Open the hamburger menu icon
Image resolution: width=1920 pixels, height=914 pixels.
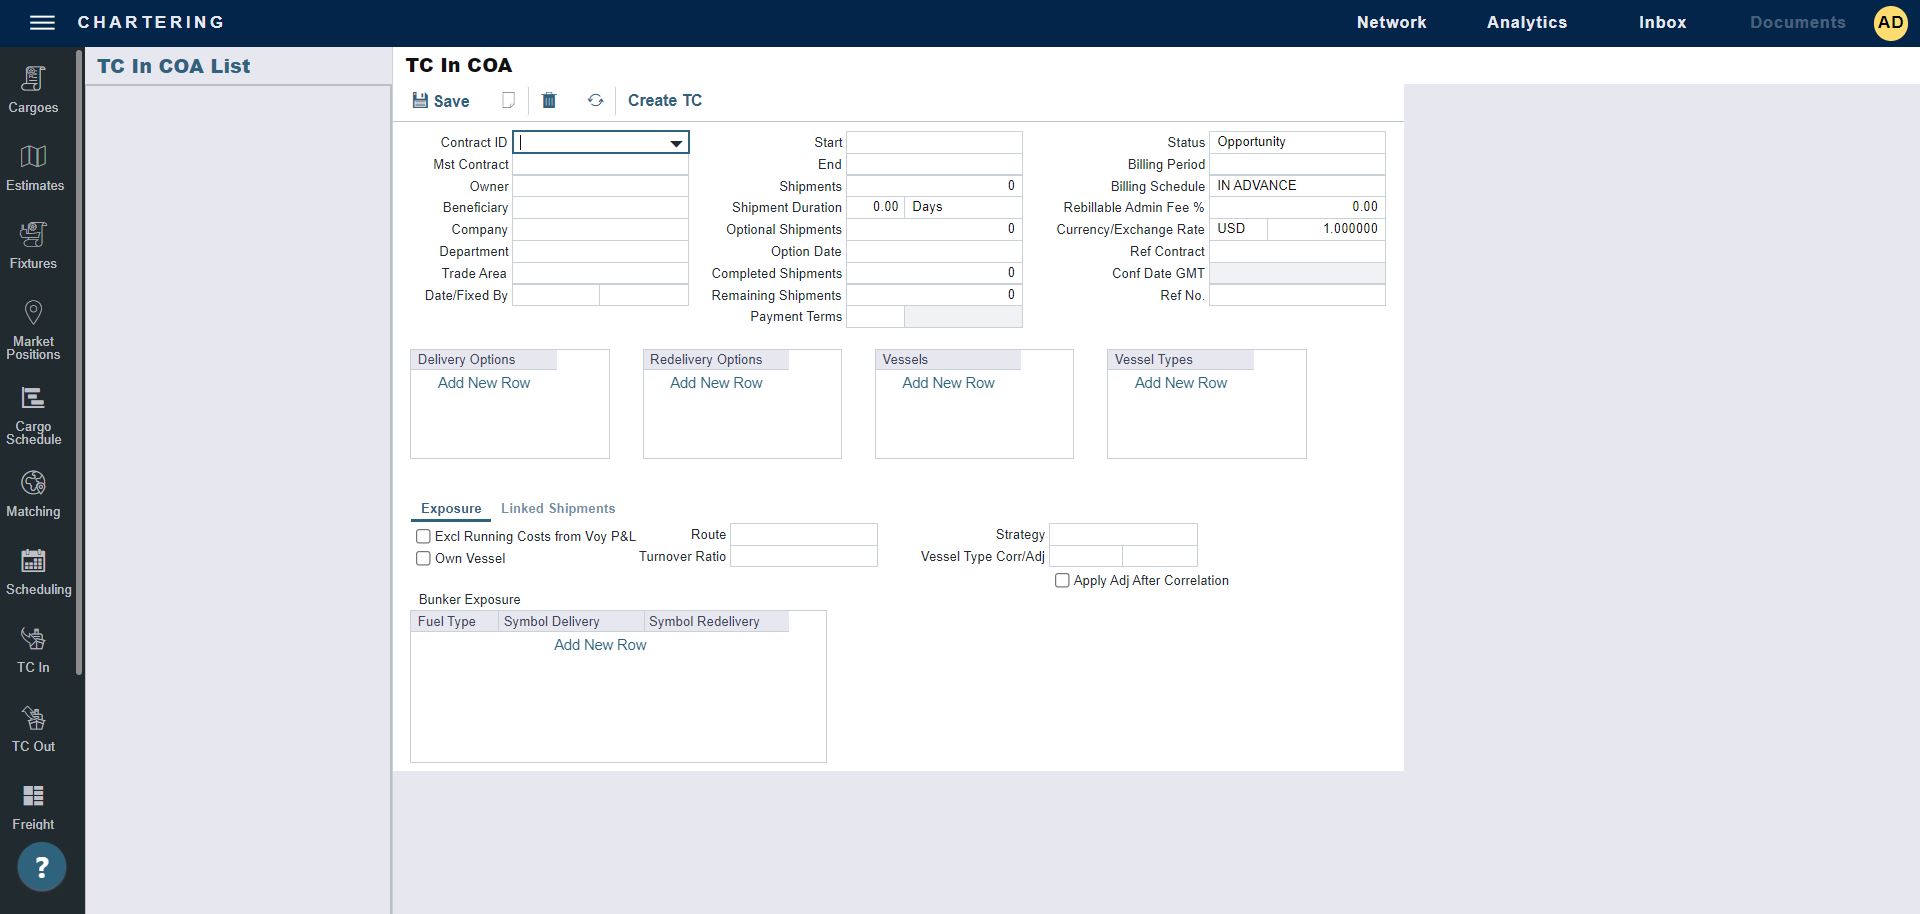click(x=42, y=22)
